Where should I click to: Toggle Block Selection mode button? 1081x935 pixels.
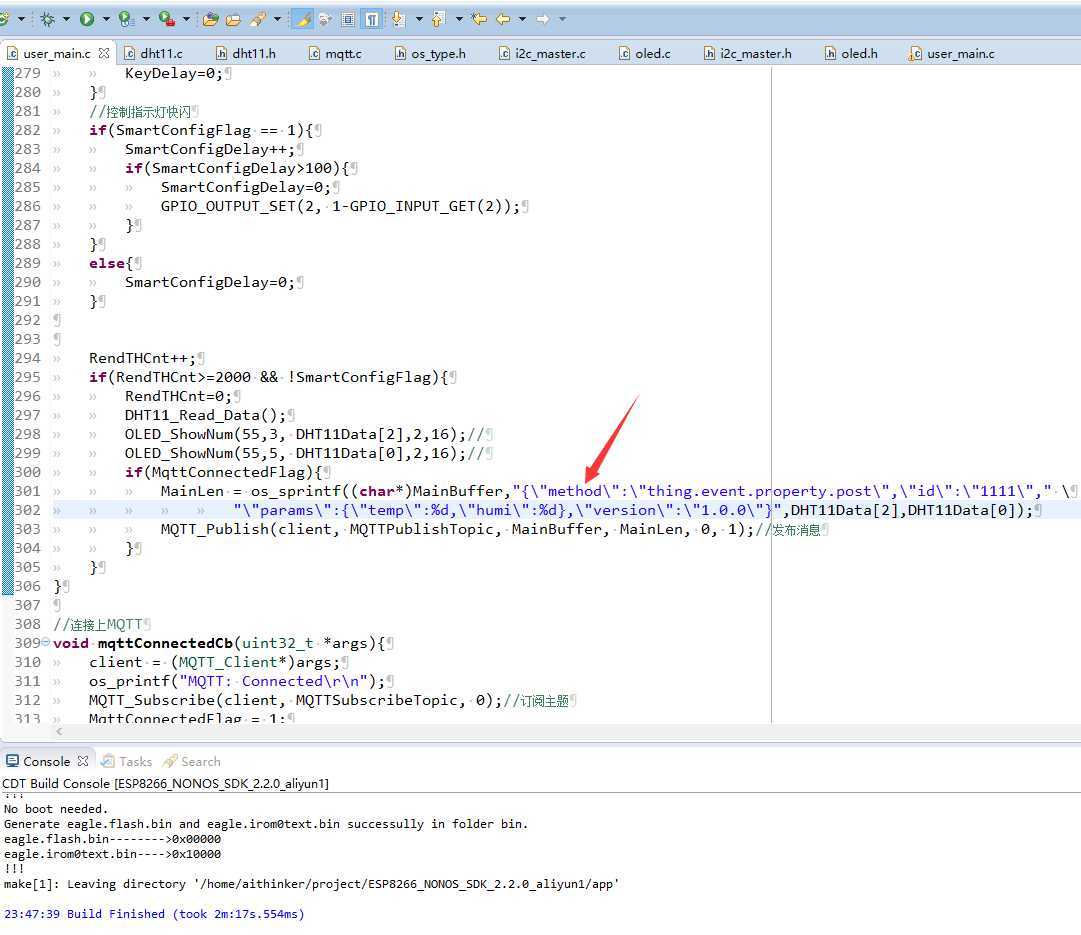click(348, 19)
